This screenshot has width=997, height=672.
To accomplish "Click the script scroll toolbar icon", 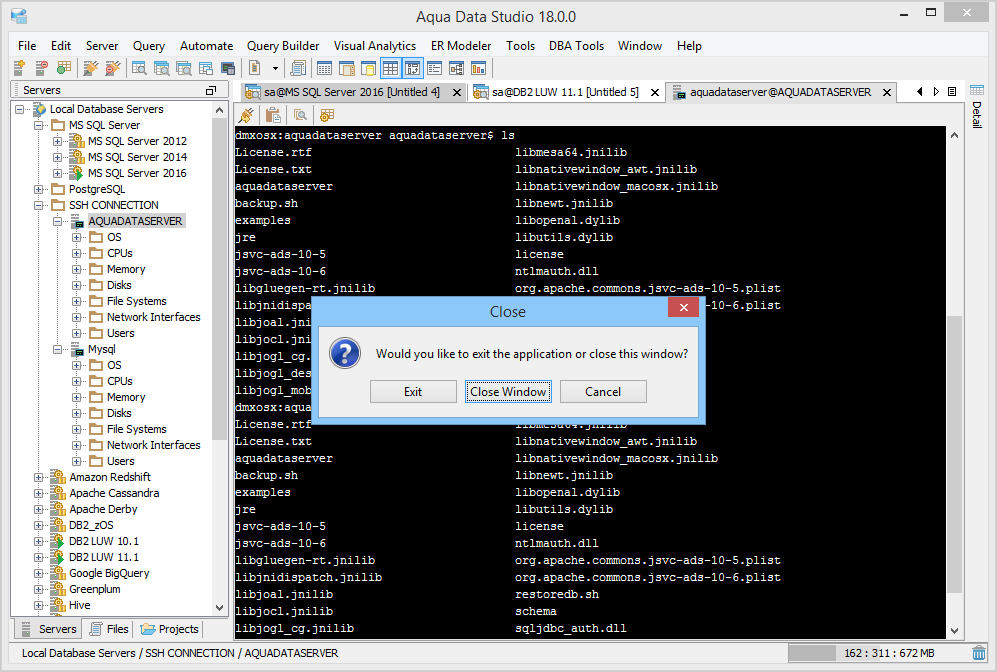I will coord(298,68).
